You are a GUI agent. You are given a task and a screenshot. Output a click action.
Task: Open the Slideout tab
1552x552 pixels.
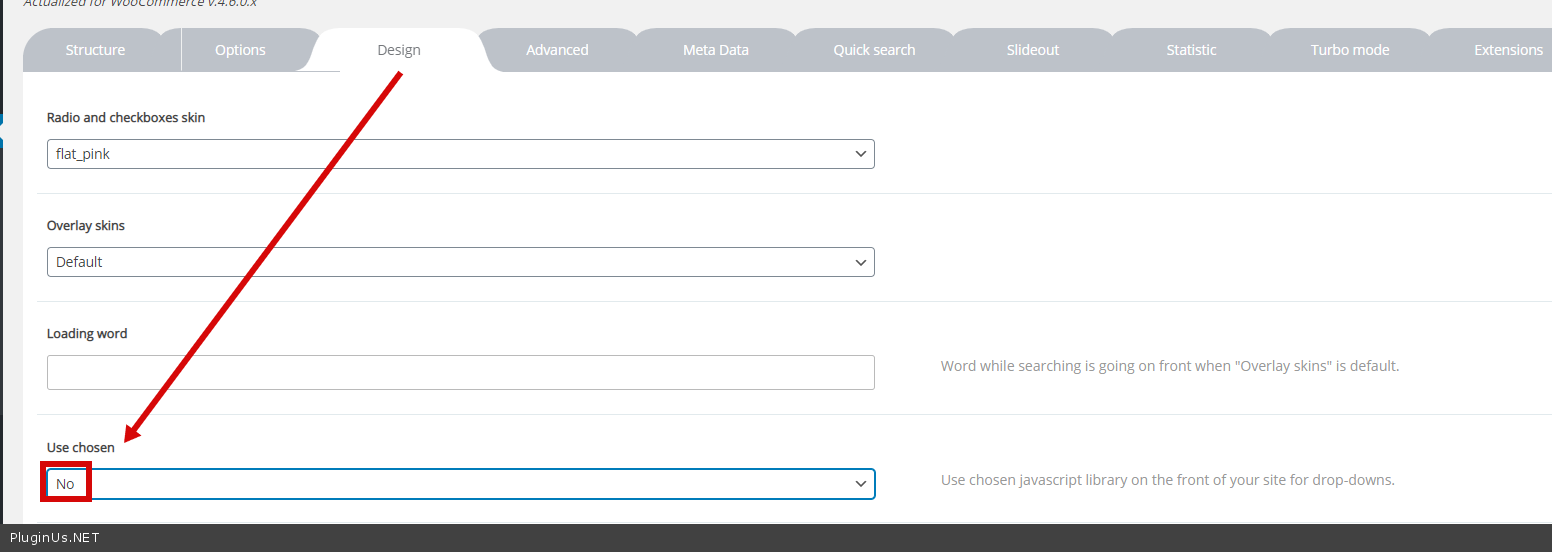point(1032,50)
